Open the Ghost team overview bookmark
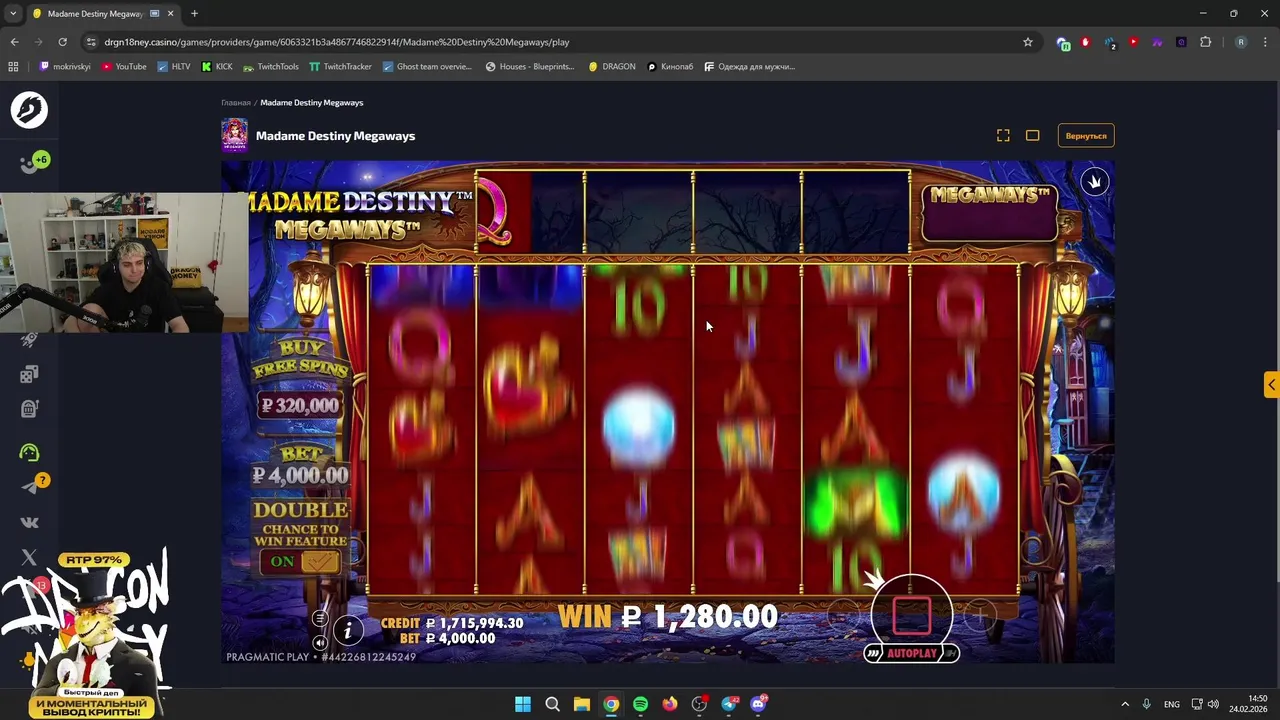 point(427,67)
